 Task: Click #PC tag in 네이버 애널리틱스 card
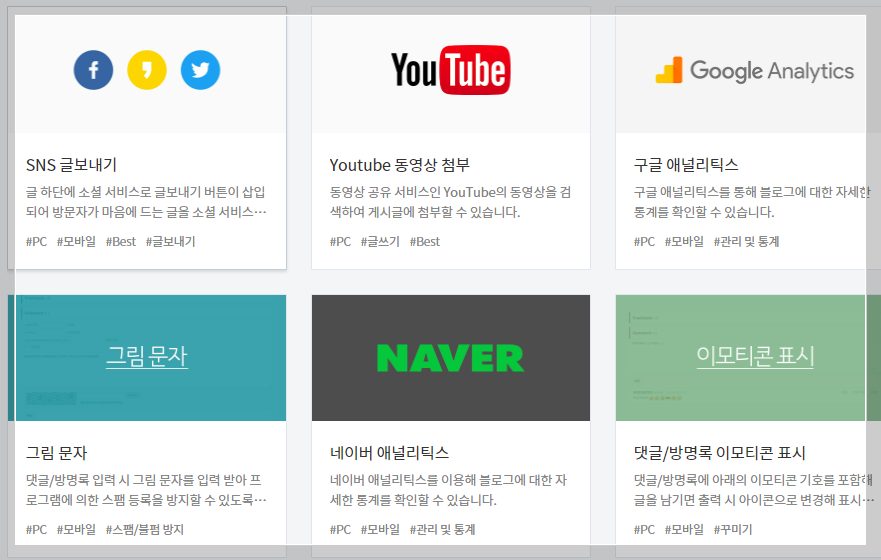pos(340,529)
